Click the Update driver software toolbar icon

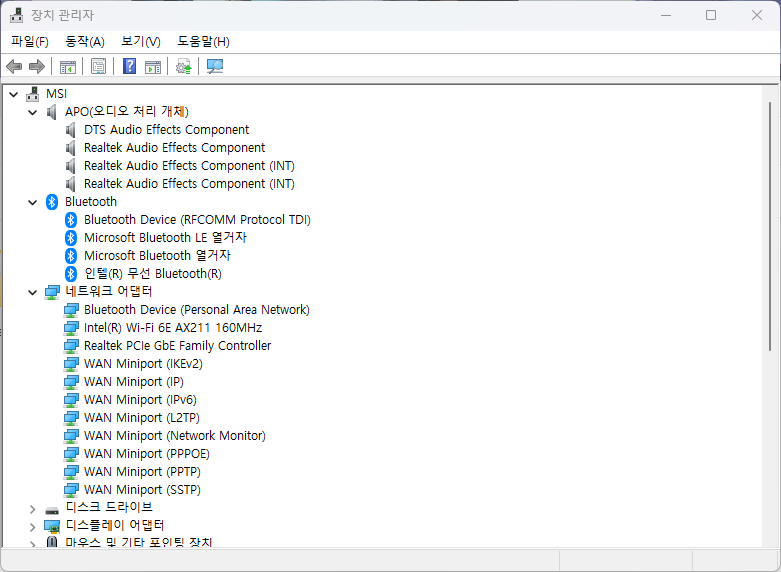click(183, 66)
